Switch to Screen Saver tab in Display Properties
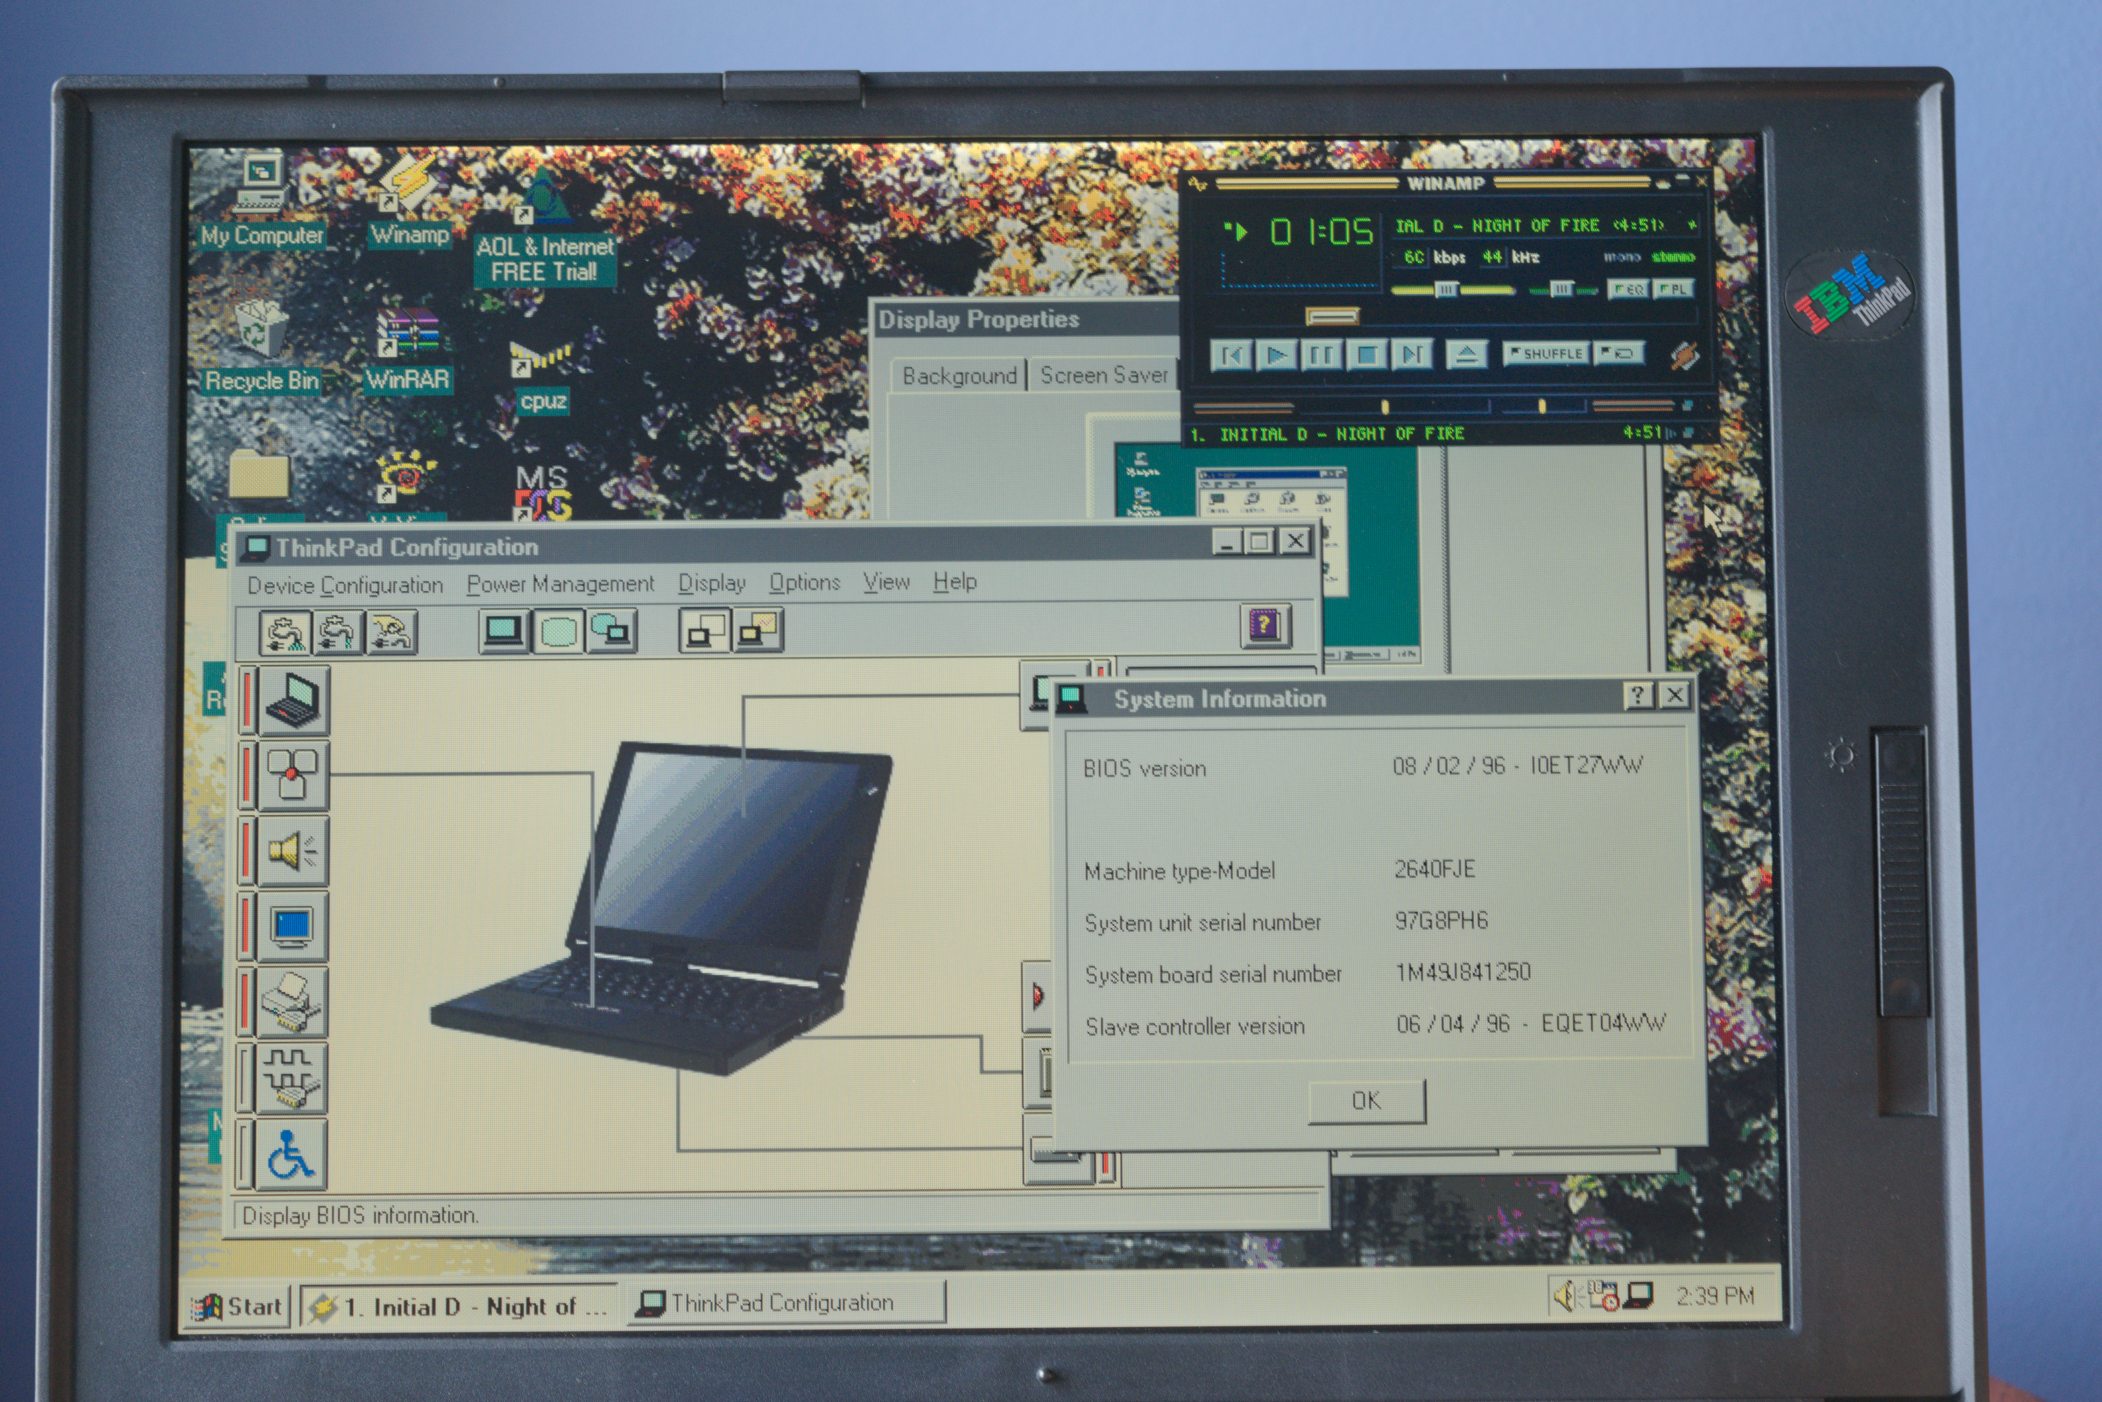Image resolution: width=2102 pixels, height=1402 pixels. 1104,375
